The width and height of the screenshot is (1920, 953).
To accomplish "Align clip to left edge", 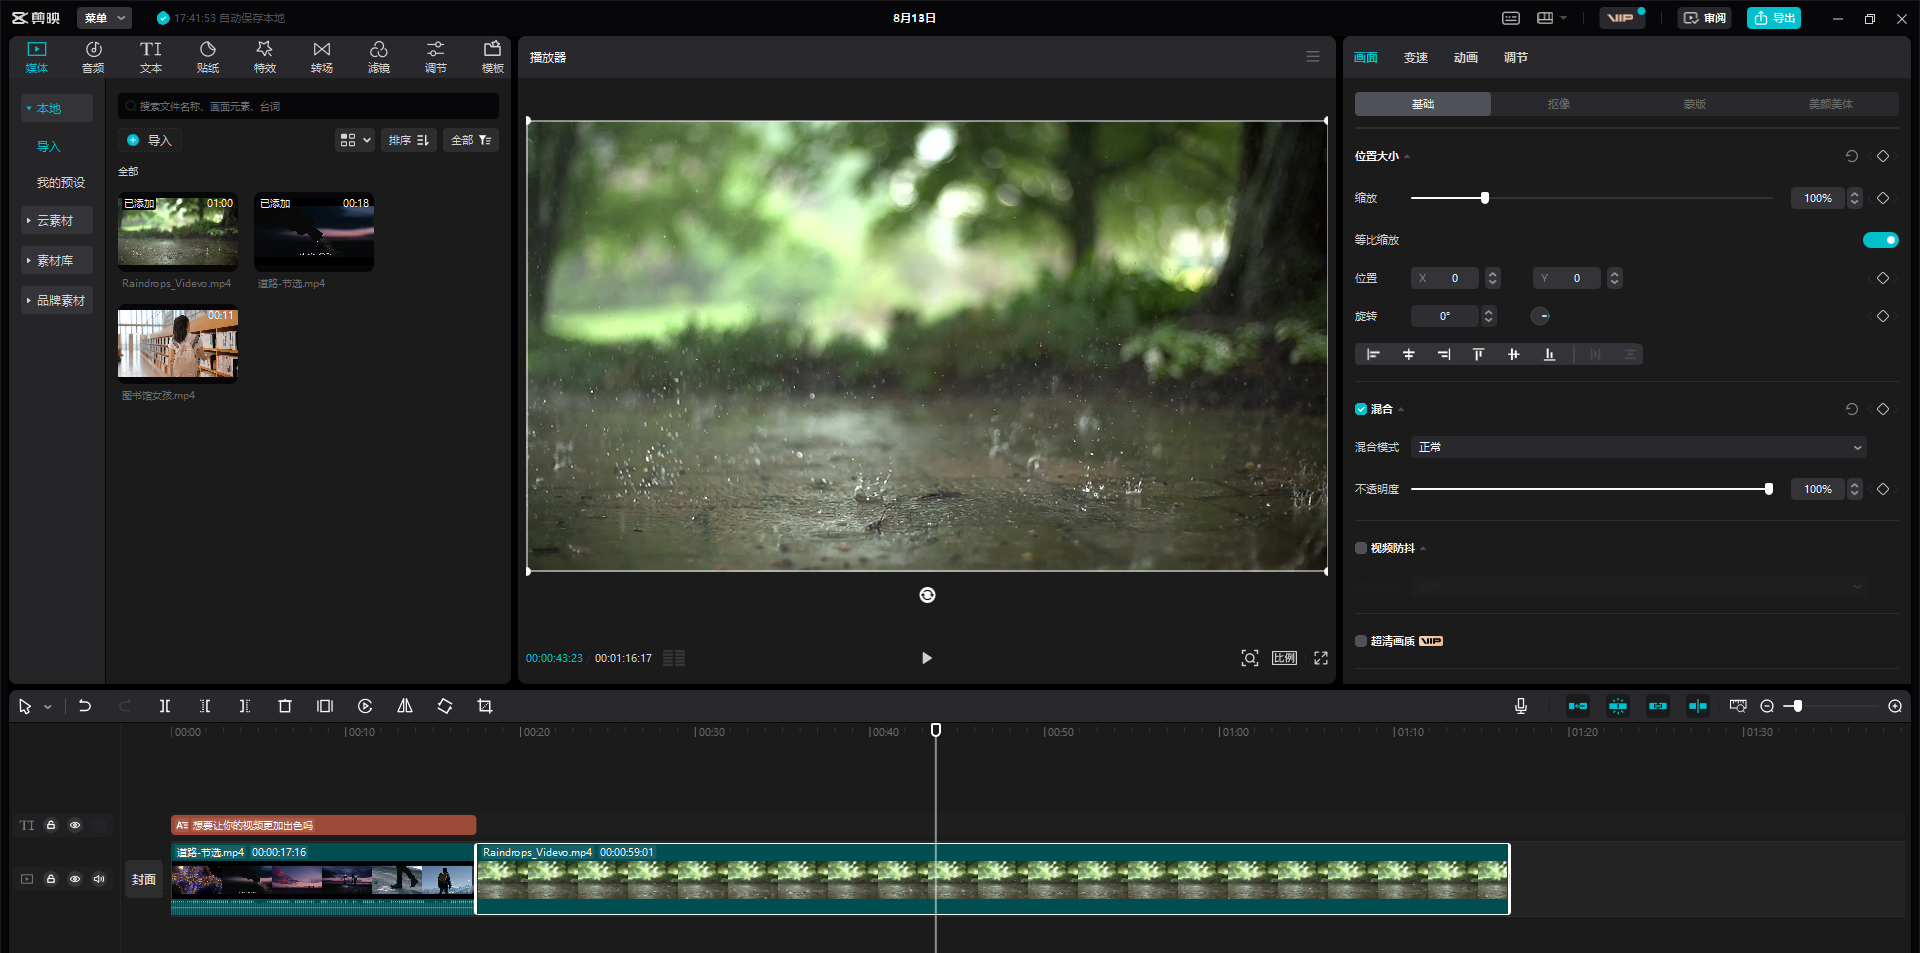I will coord(1373,354).
